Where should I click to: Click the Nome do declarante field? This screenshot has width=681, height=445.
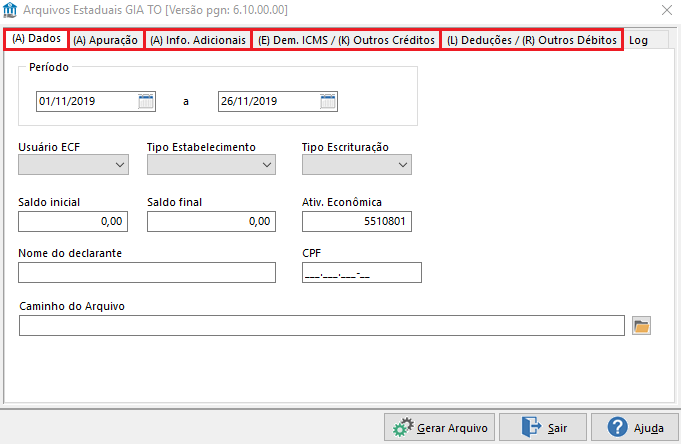pyautogui.click(x=147, y=272)
